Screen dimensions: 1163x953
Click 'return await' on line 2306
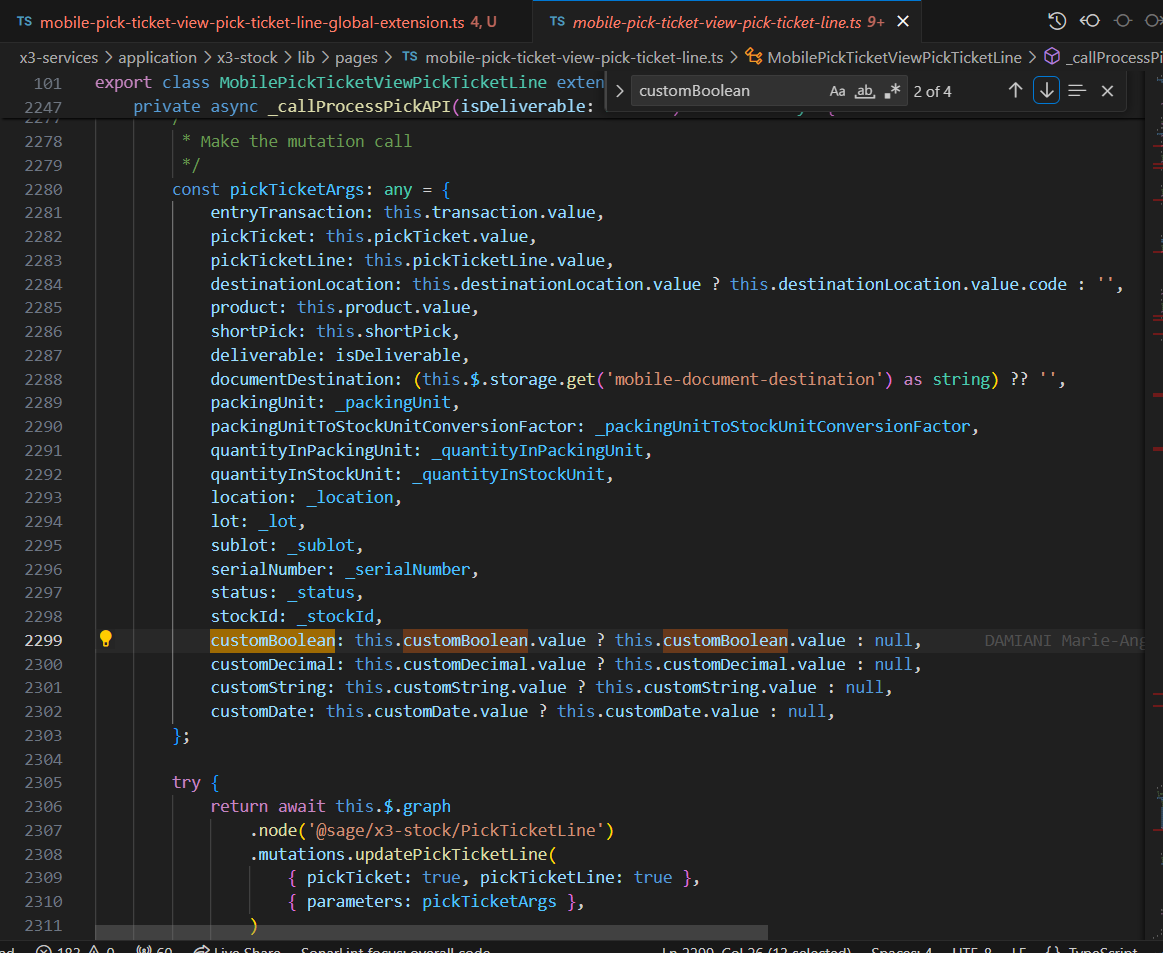(268, 806)
